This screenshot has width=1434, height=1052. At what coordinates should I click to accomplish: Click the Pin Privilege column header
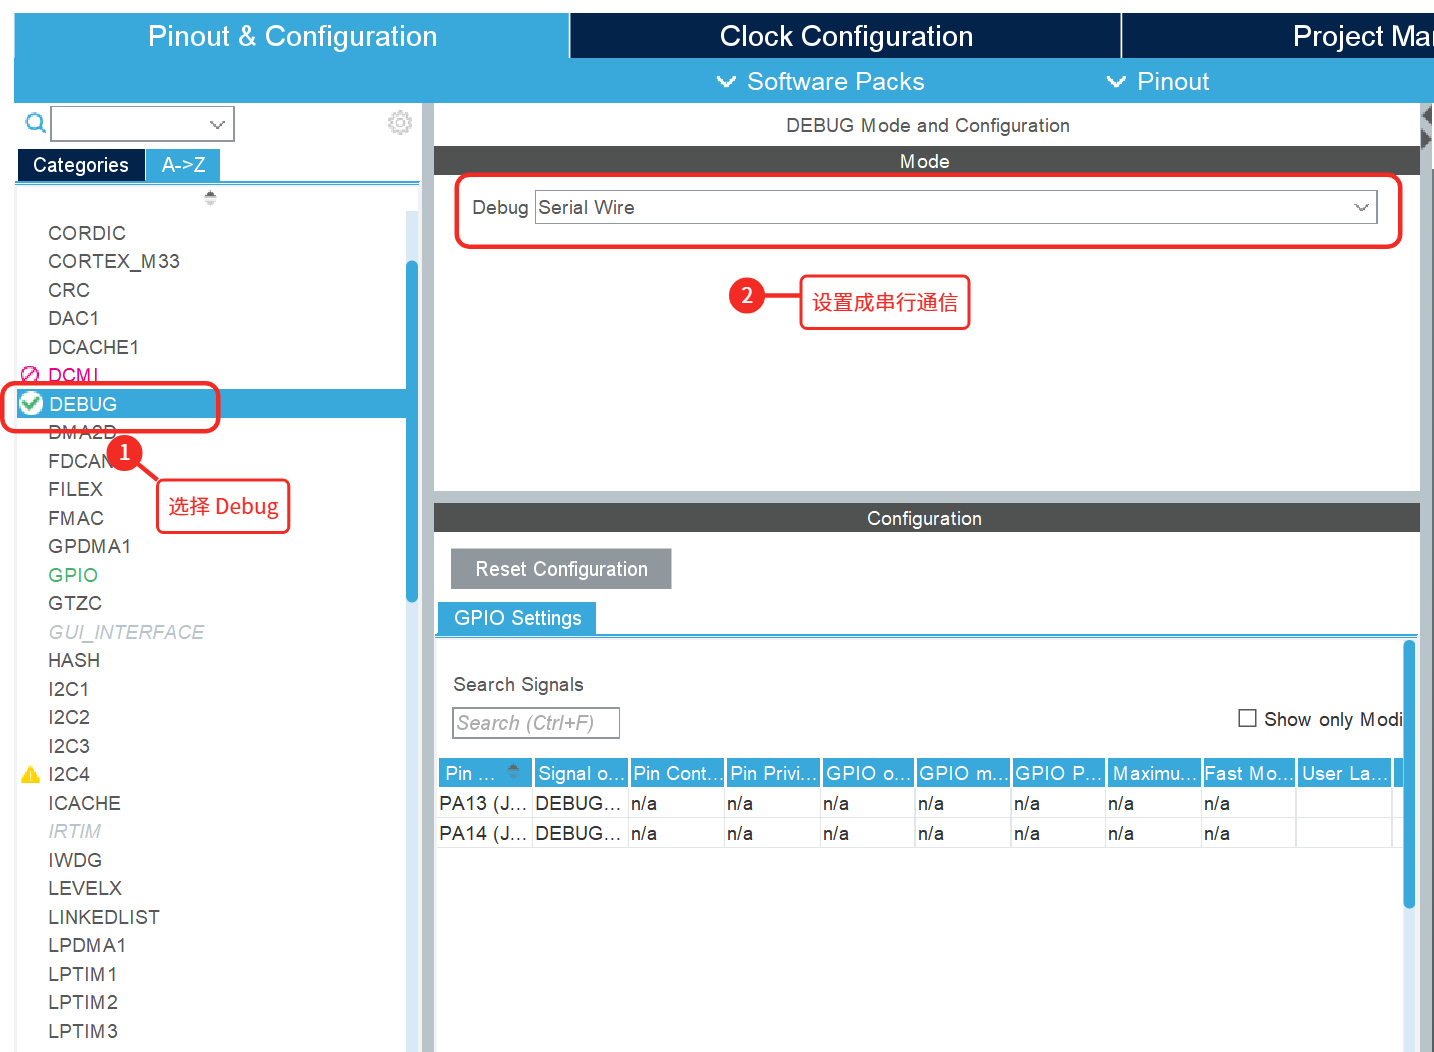(774, 773)
